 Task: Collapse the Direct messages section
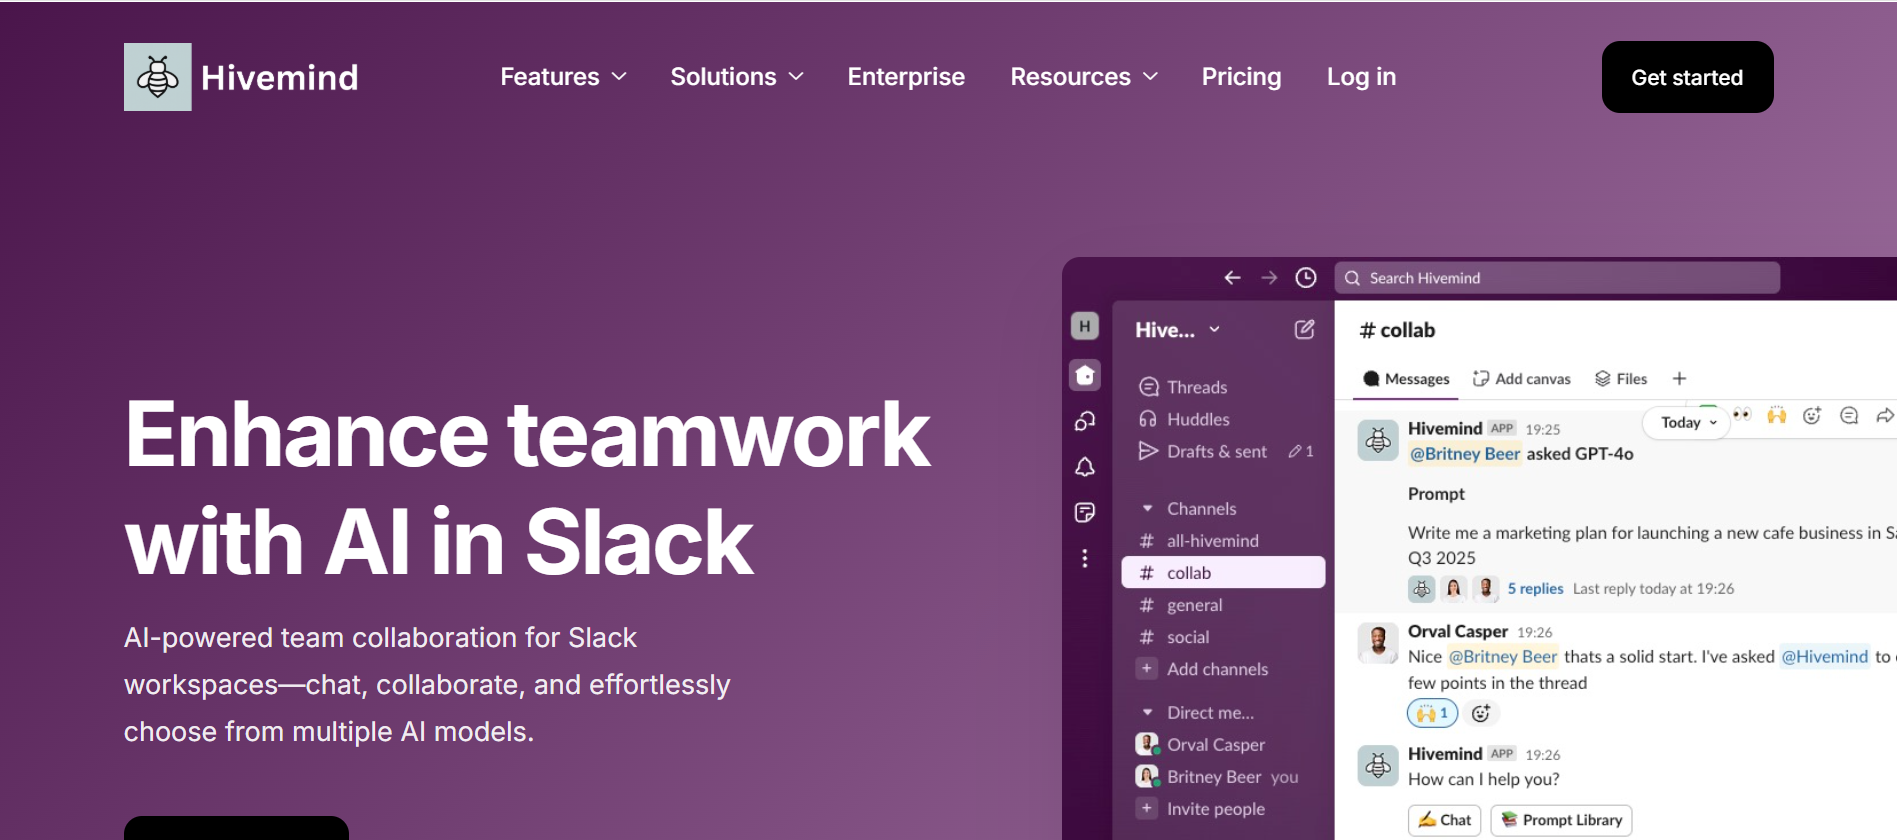tap(1147, 713)
